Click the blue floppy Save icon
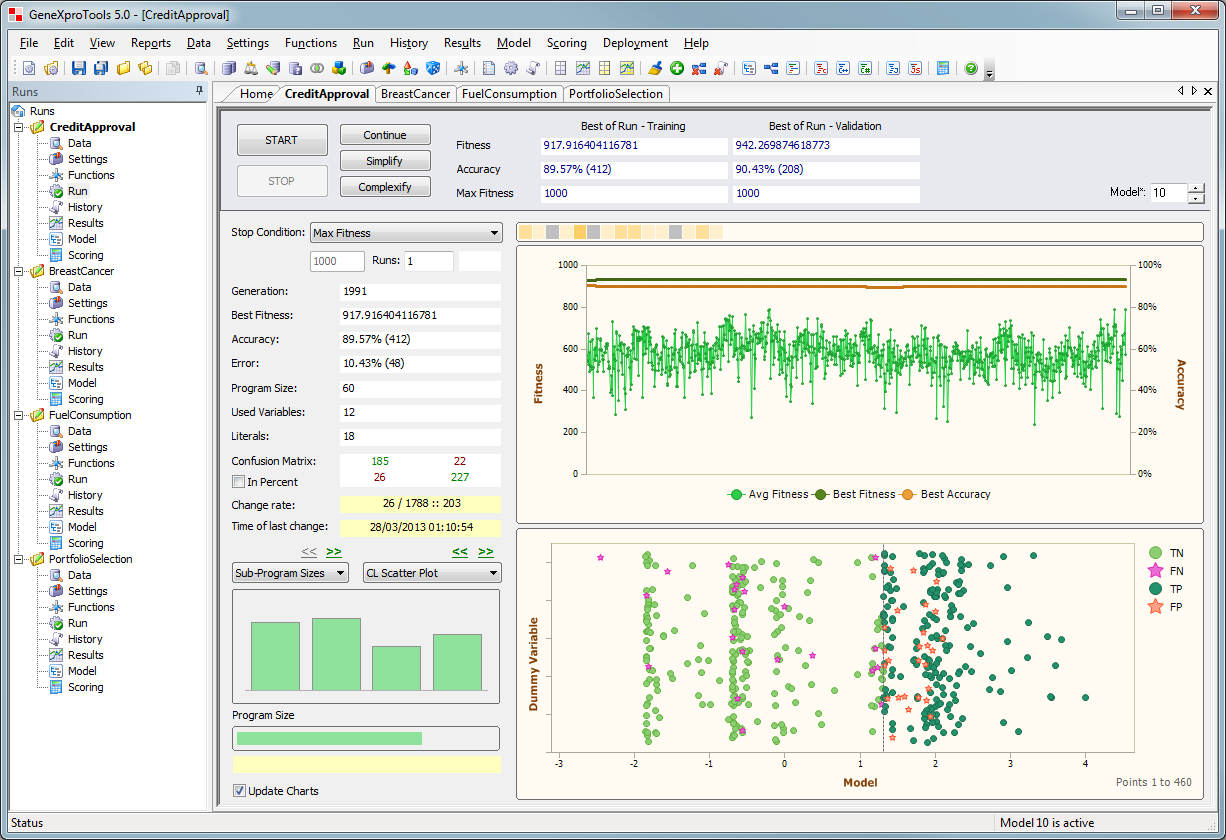Viewport: 1226px width, 840px height. coord(78,68)
